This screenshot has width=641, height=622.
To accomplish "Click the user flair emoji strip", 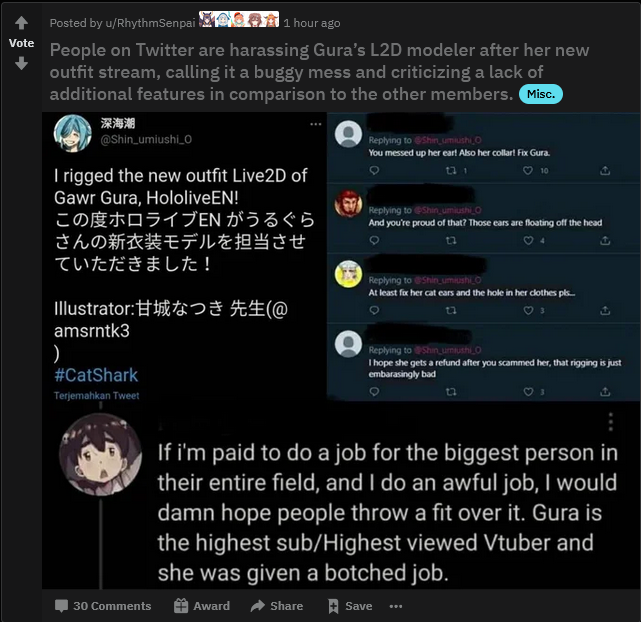I will [239, 19].
